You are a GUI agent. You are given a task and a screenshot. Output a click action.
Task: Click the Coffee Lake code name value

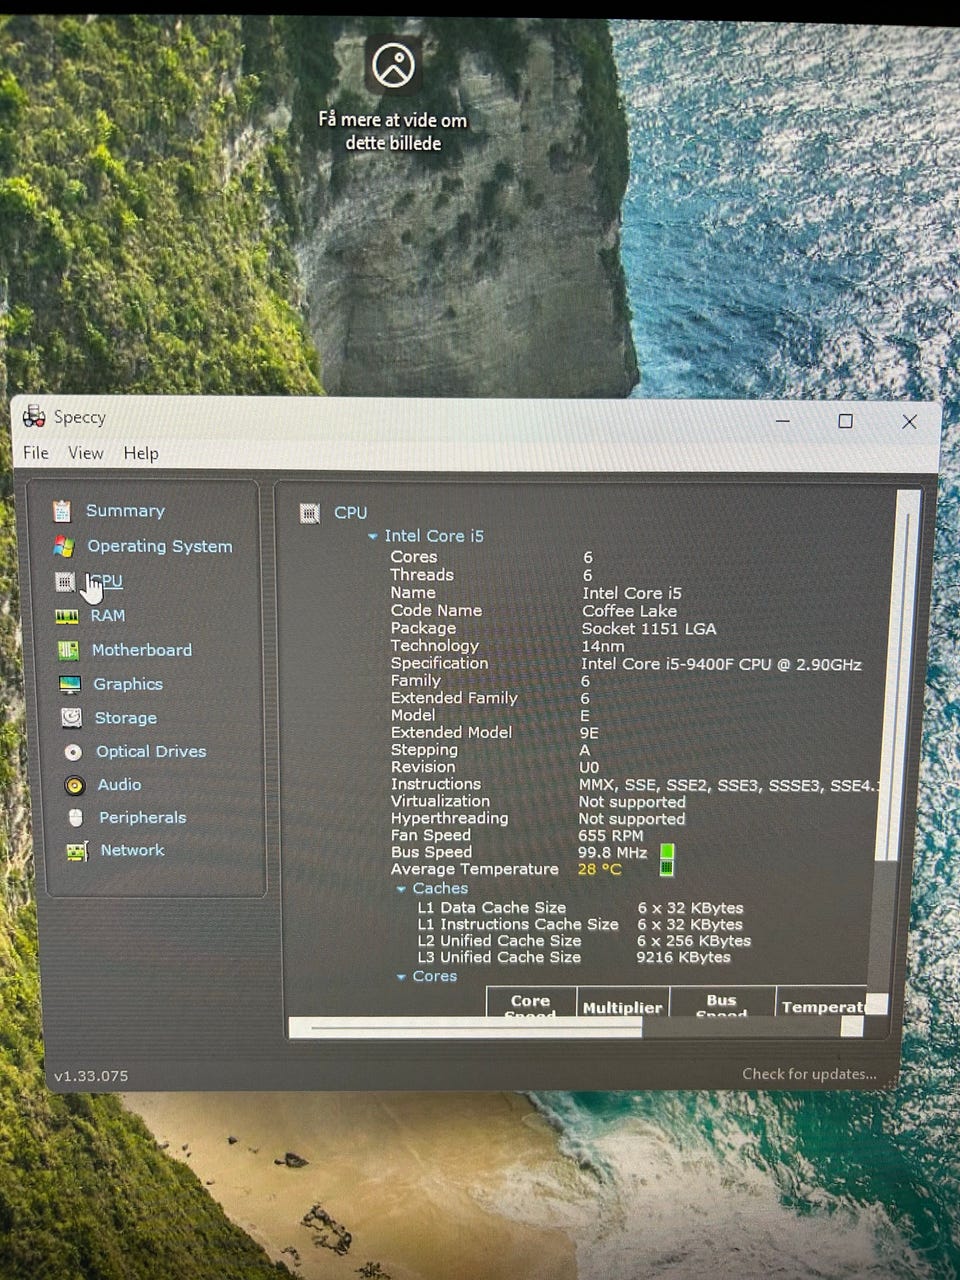(630, 611)
